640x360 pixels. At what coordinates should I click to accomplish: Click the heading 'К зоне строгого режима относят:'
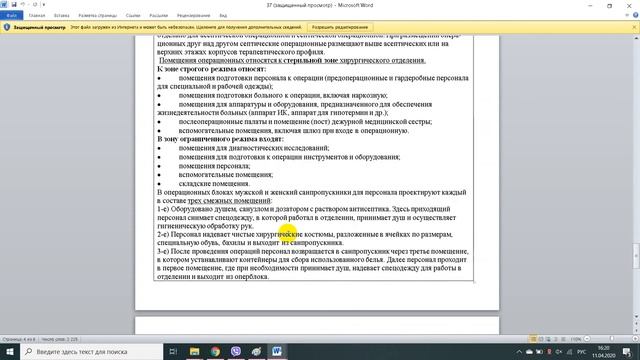(211, 69)
